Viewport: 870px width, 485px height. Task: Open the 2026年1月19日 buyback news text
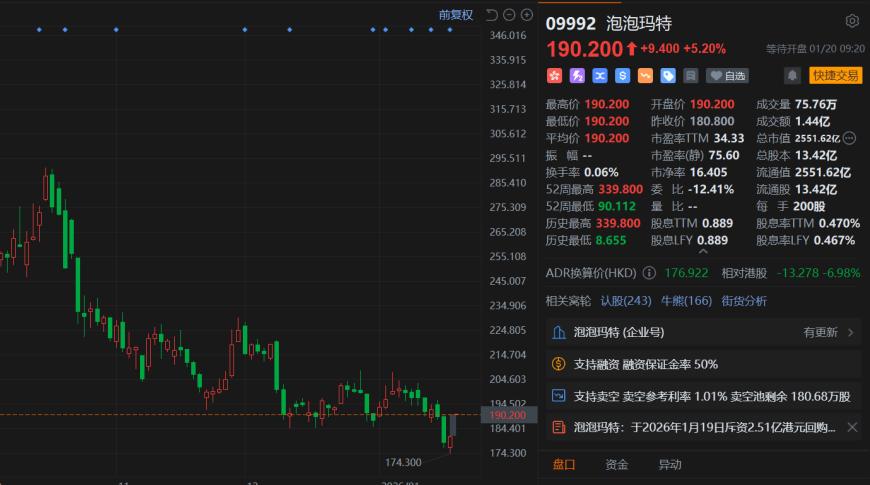click(704, 427)
